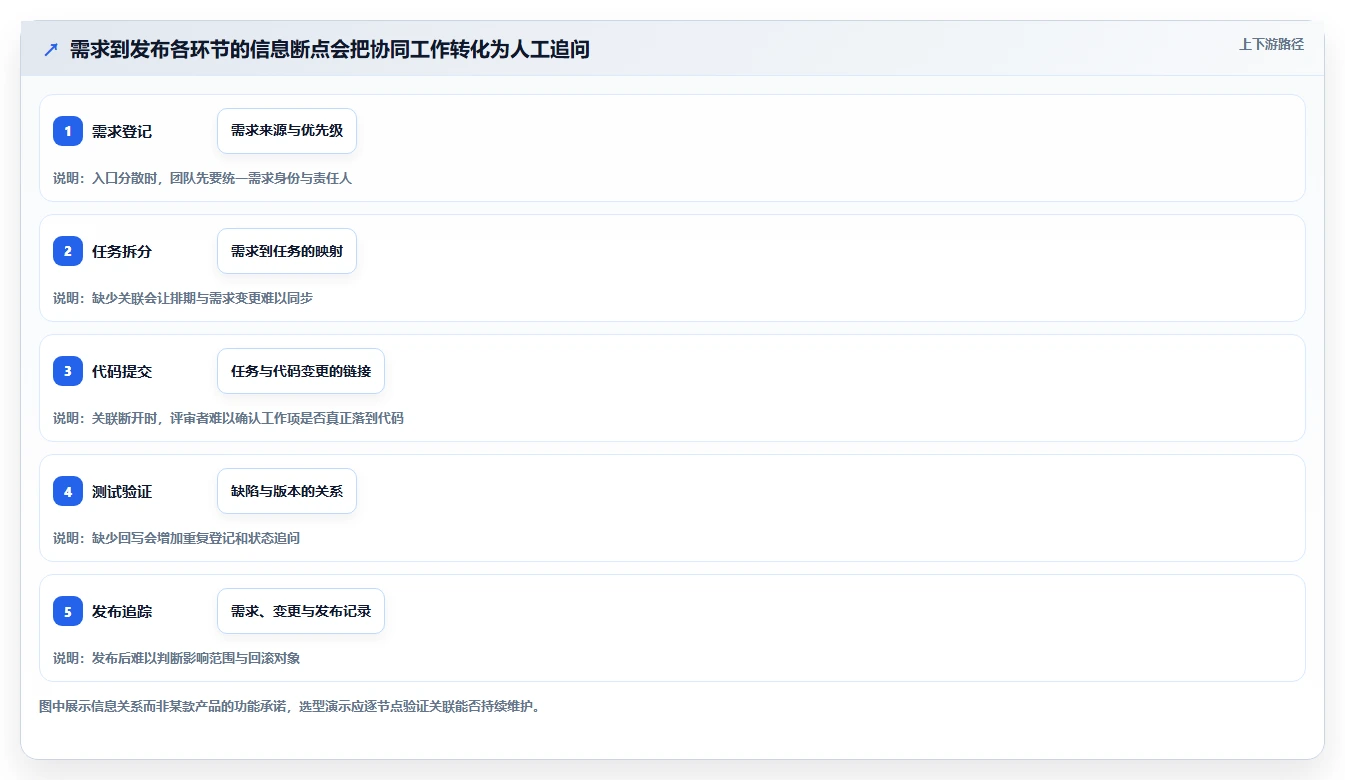The image size is (1345, 780).
Task: Open the 需求、变更与发布记录 chip
Action: coord(301,611)
